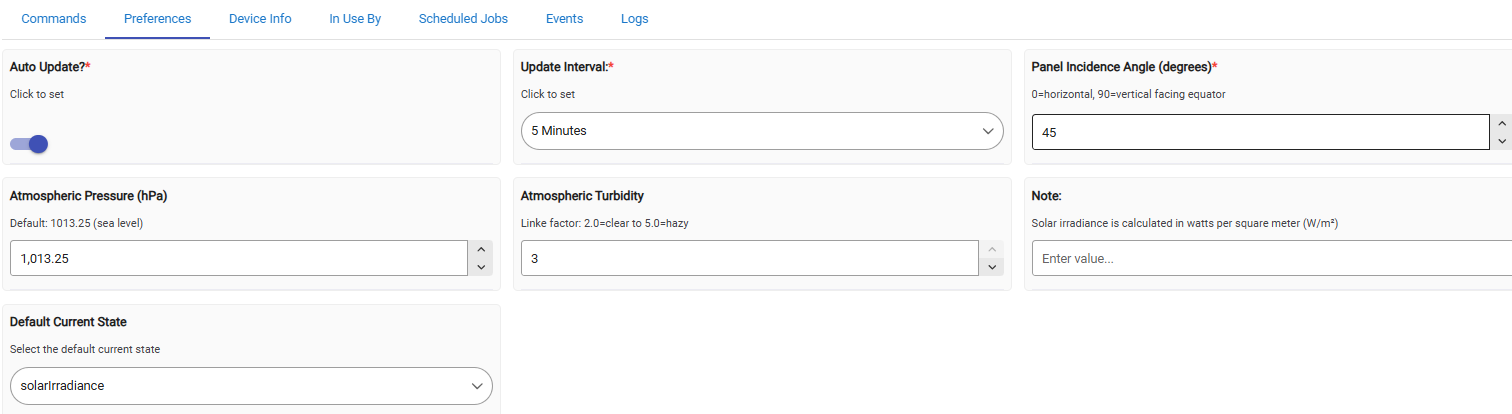Toggle the Auto Update switch
1512x414 pixels.
tap(29, 144)
